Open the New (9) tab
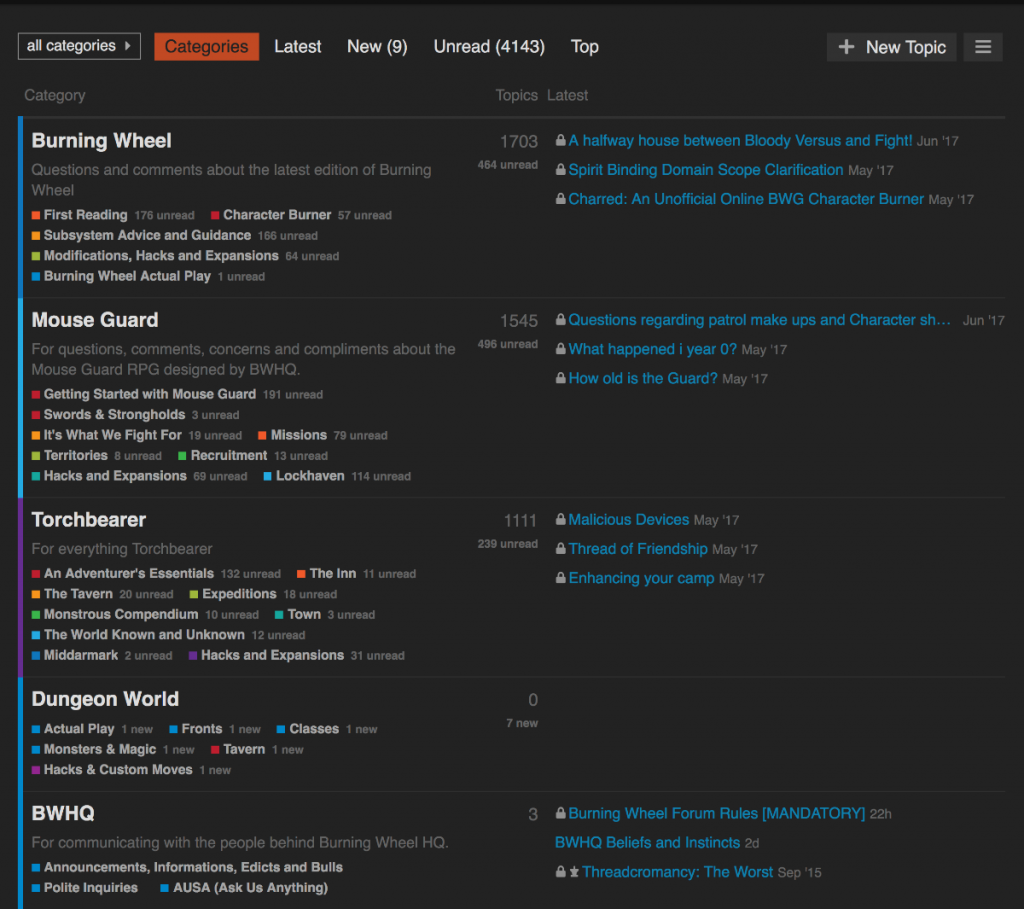Screen dimensions: 1024x909 377,46
